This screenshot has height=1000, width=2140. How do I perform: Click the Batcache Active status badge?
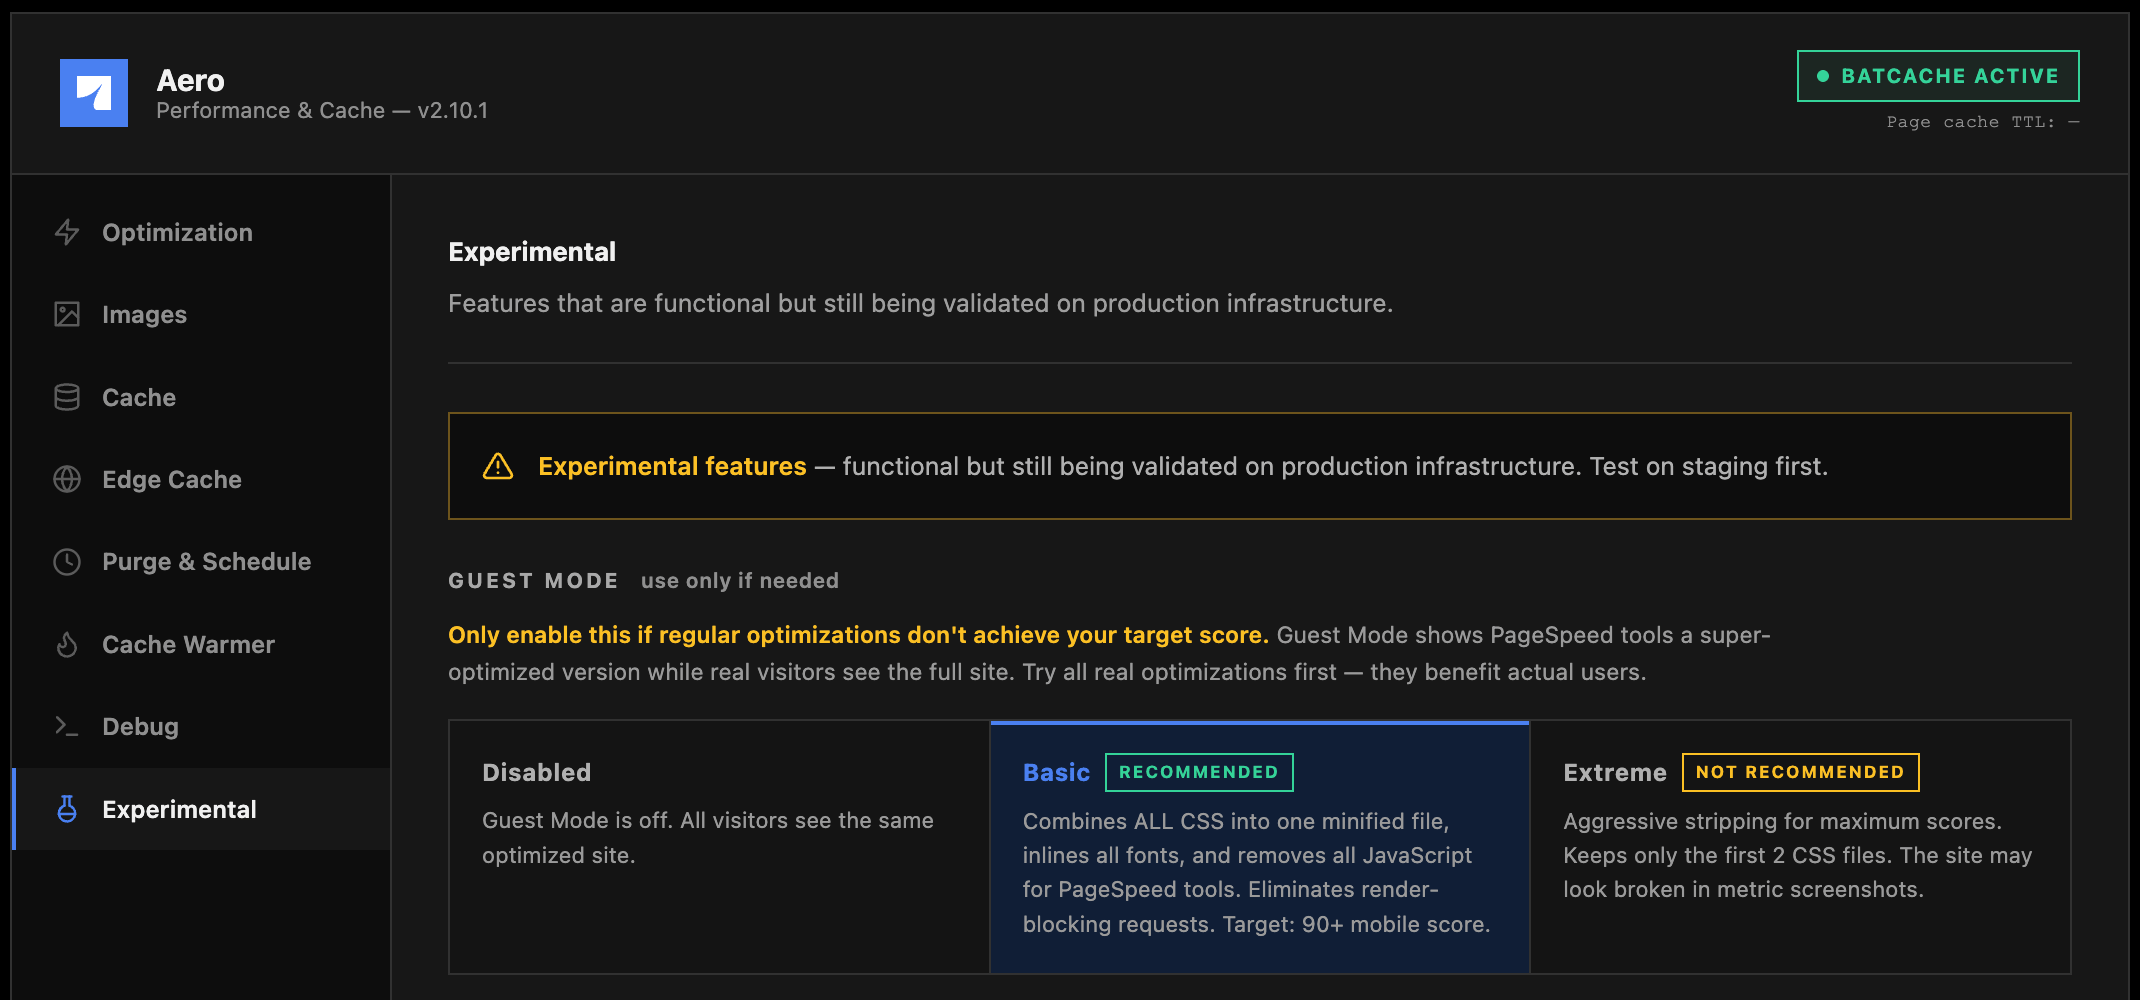click(x=1938, y=76)
